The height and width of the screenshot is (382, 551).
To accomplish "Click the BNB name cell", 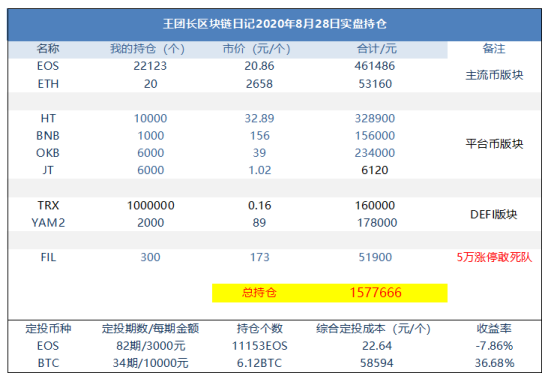I will coord(48,136).
